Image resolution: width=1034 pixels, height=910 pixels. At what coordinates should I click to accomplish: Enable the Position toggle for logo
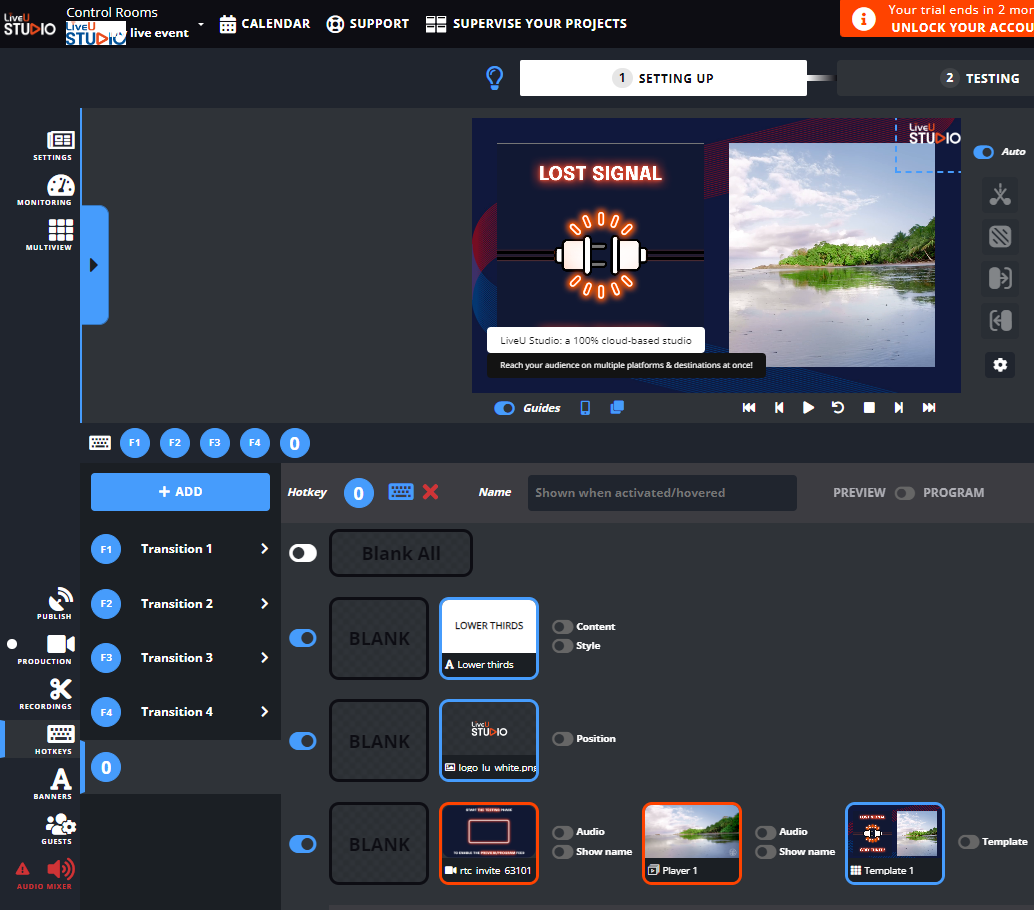click(563, 739)
